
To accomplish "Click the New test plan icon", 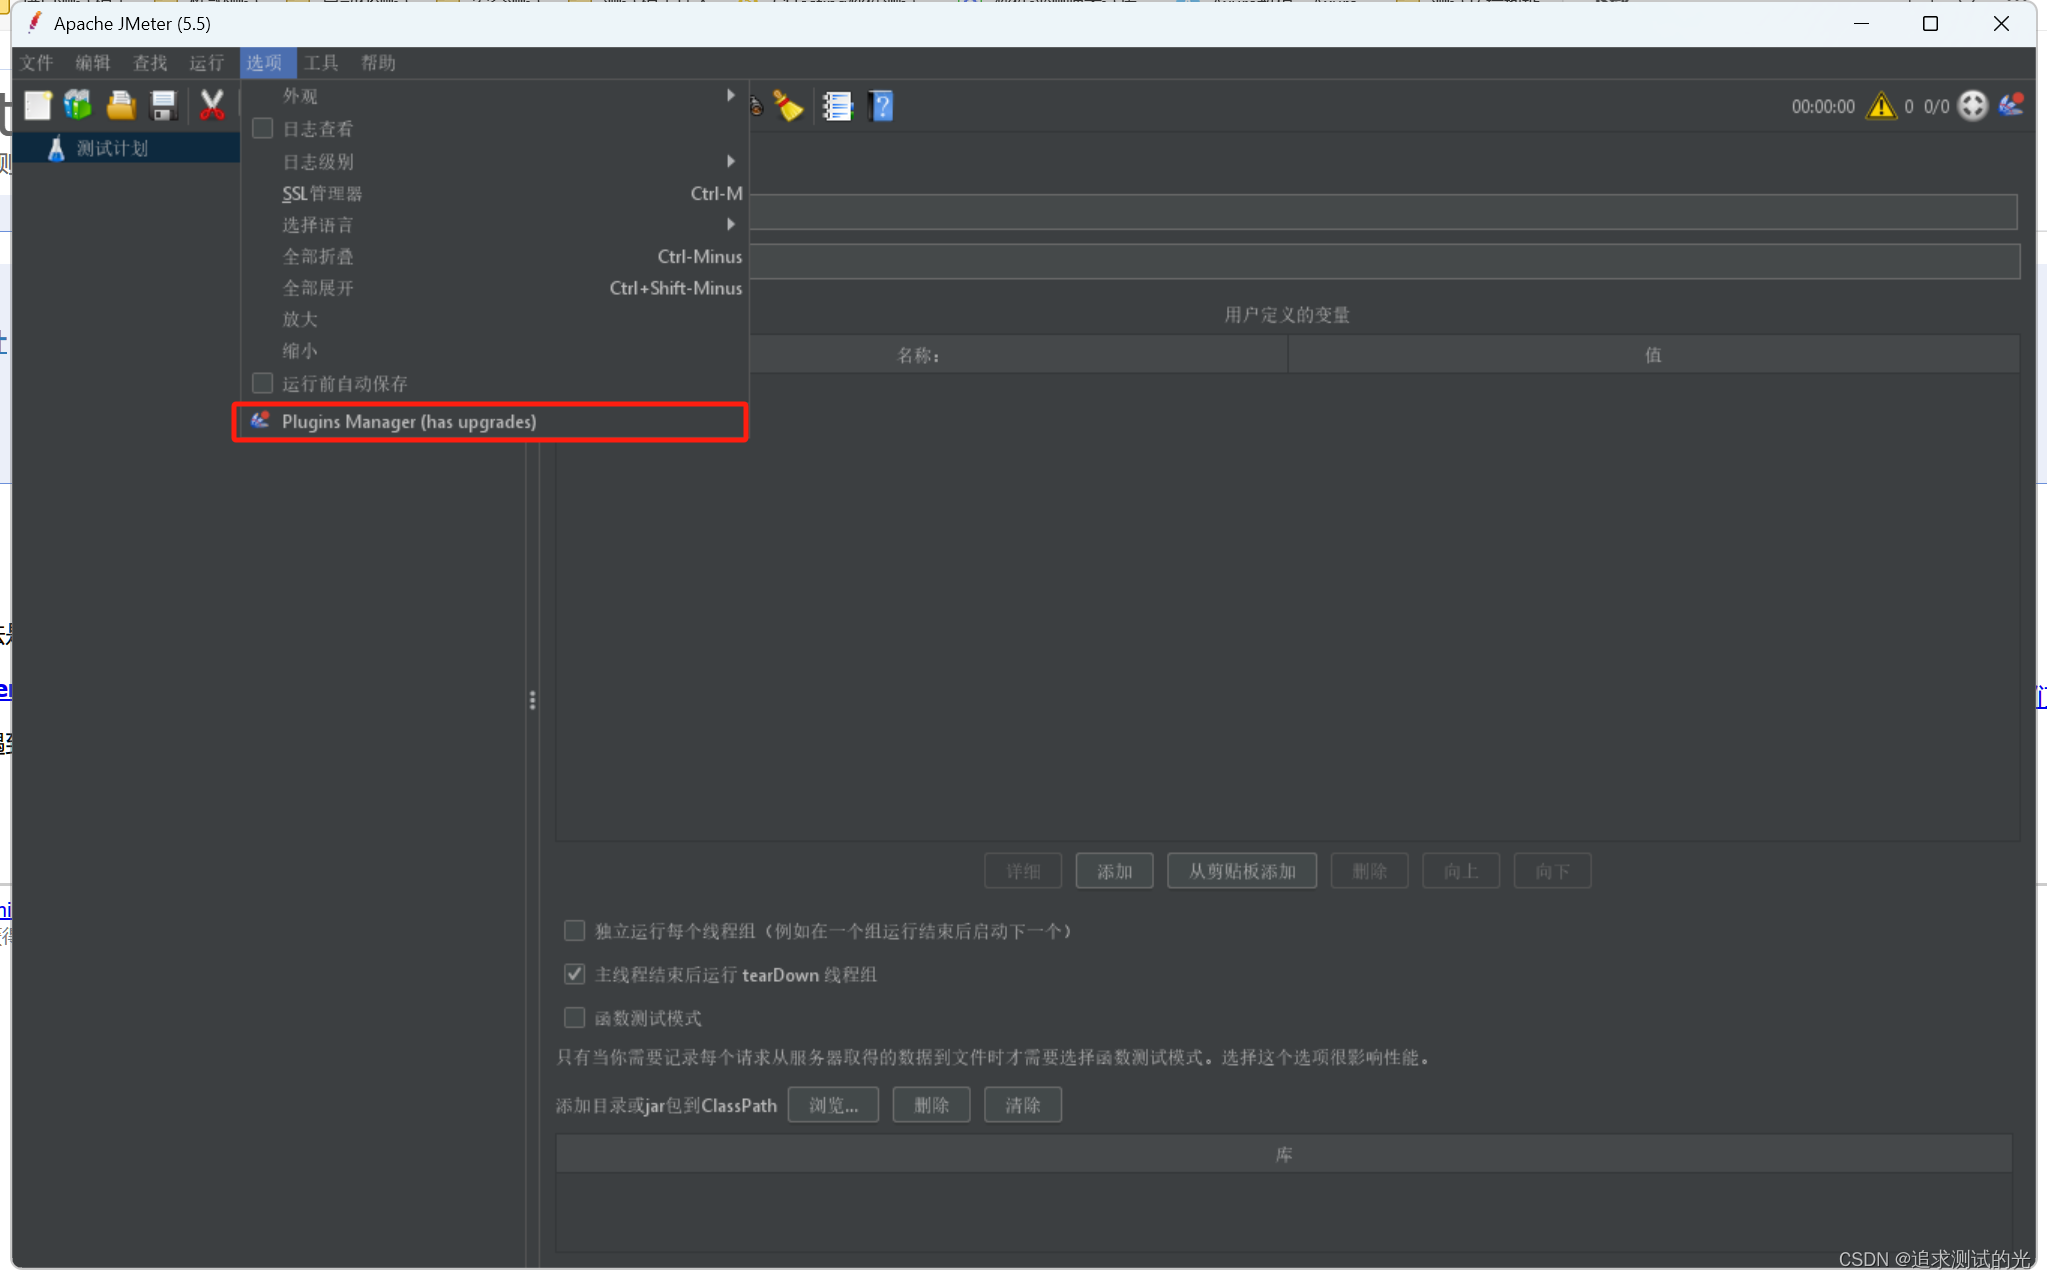I will click(x=38, y=105).
